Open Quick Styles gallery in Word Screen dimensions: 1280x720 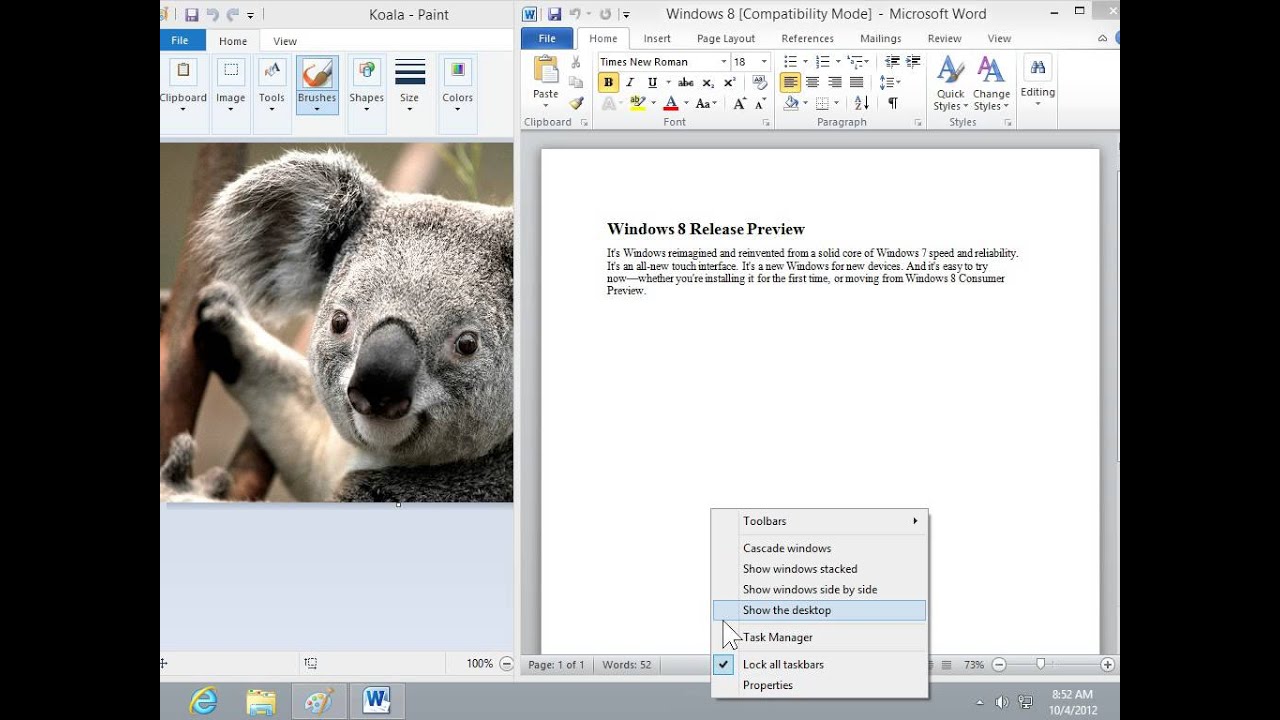point(950,84)
